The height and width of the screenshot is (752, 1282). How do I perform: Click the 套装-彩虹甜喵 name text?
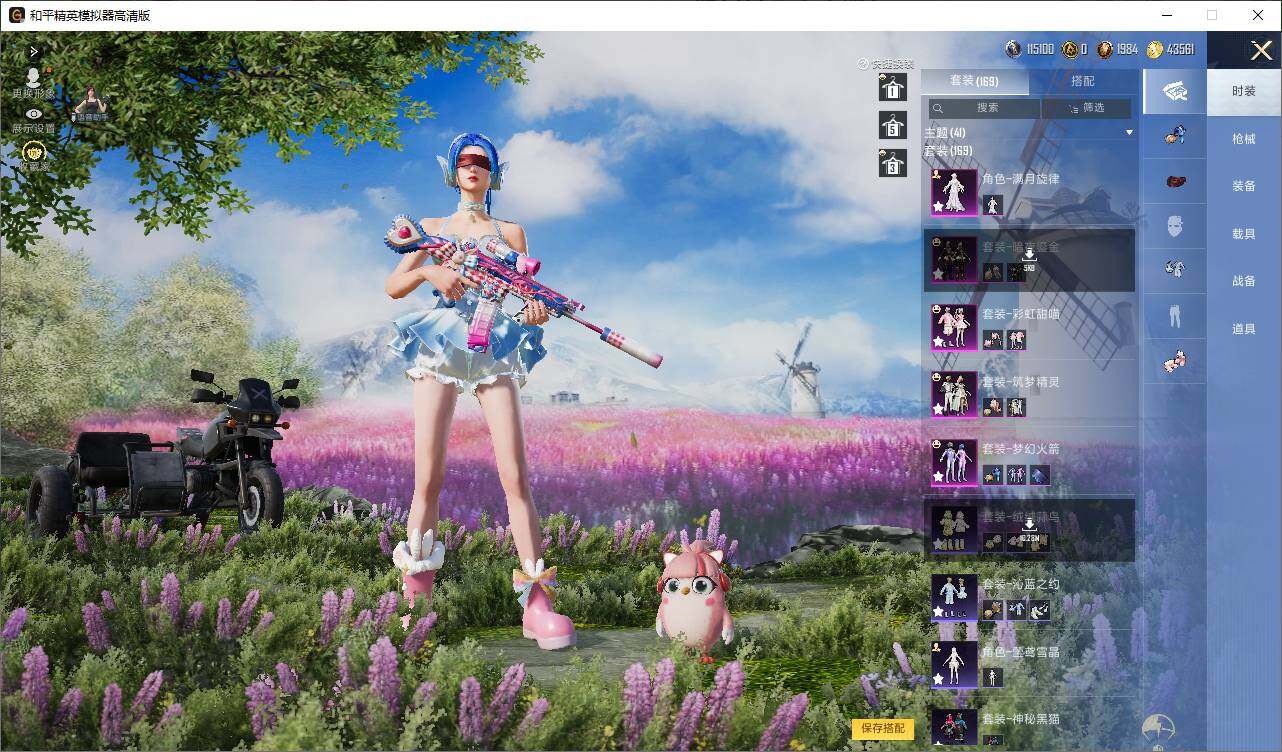coord(1020,314)
